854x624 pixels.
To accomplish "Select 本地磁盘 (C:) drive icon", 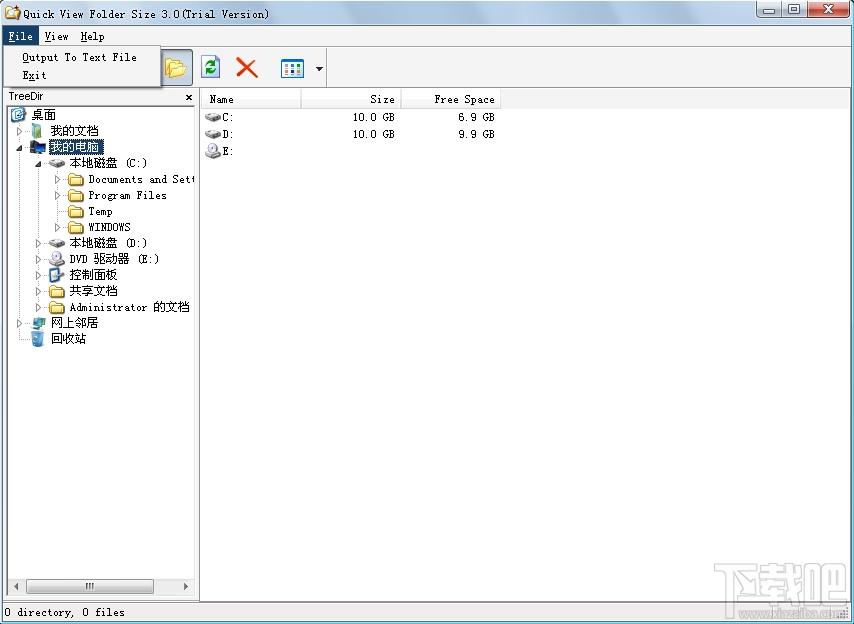I will [x=57, y=163].
